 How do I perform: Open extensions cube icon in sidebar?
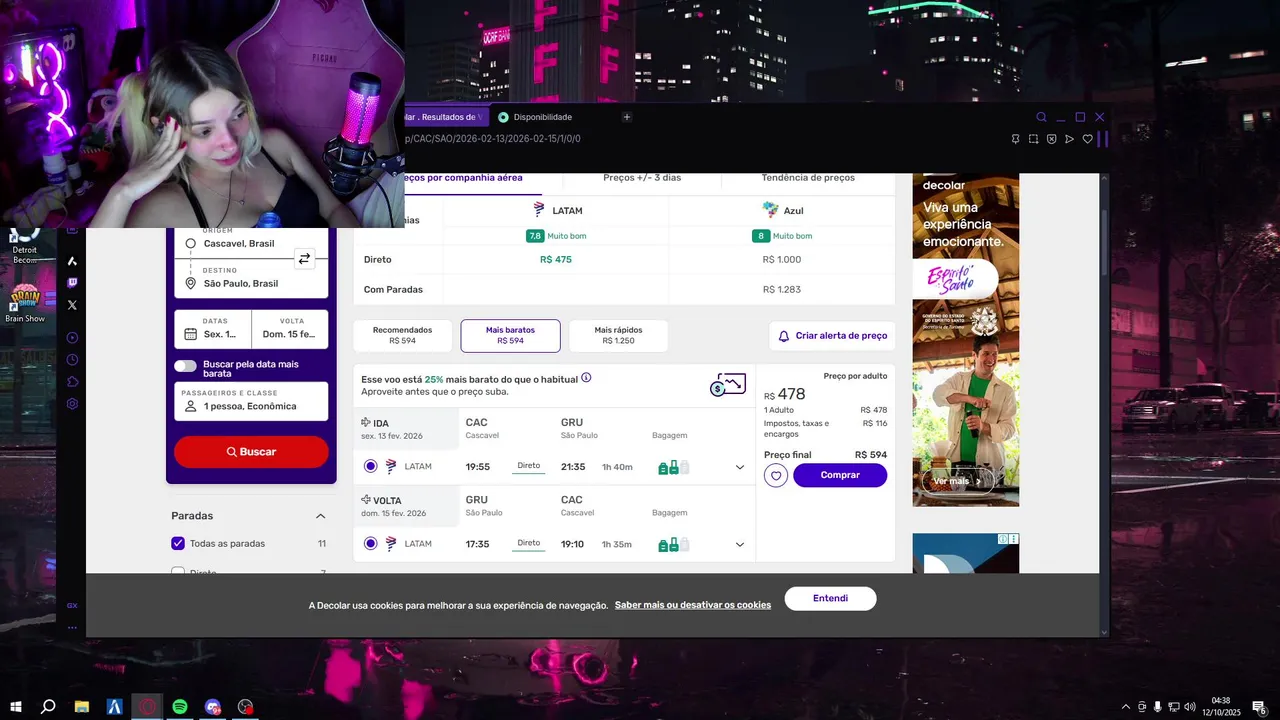72,382
